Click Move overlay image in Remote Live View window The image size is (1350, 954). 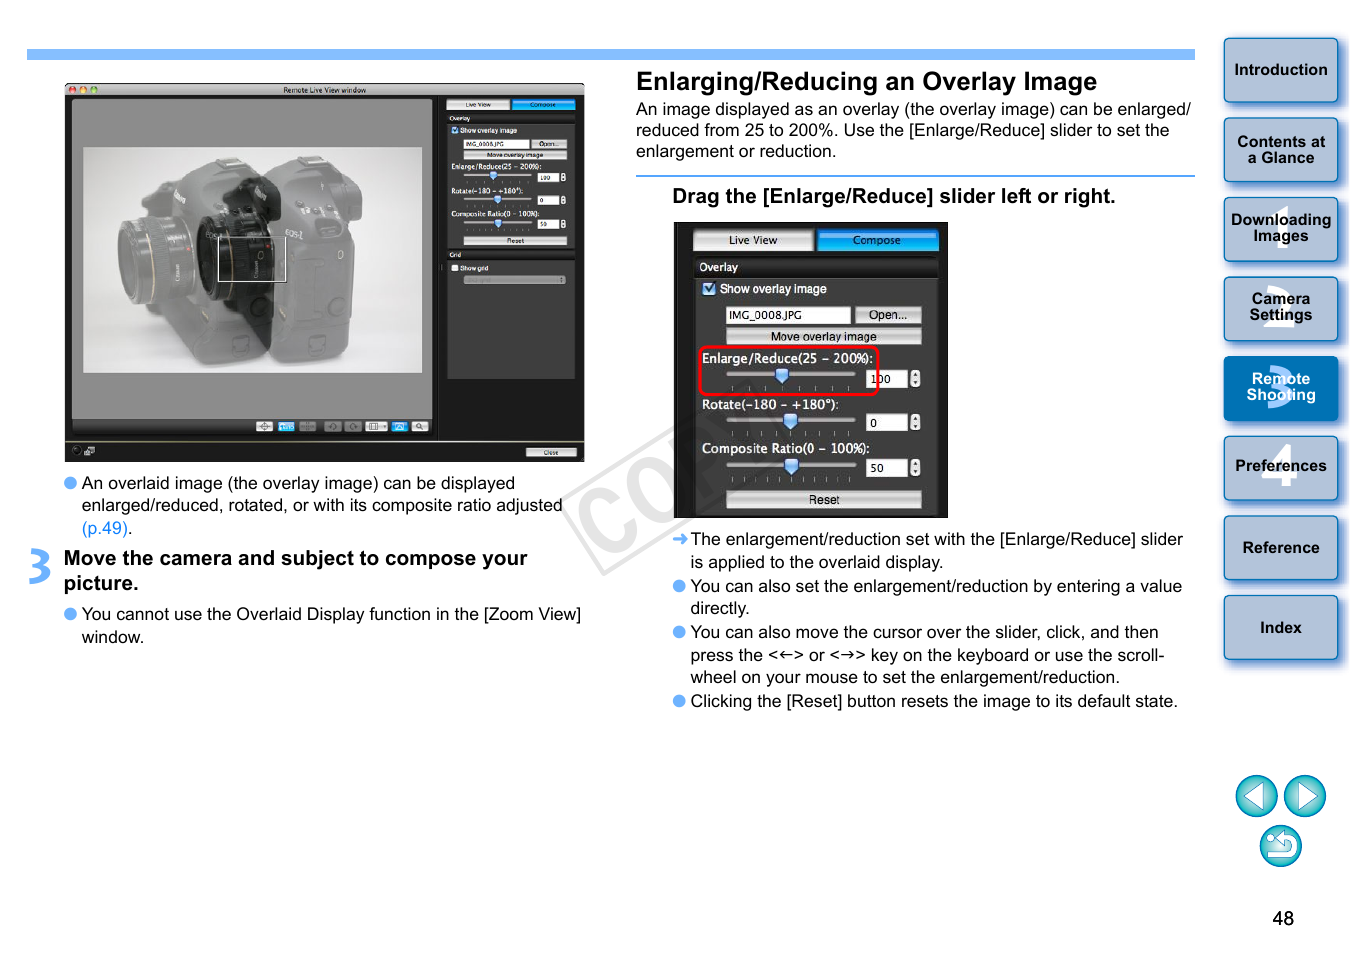(515, 155)
